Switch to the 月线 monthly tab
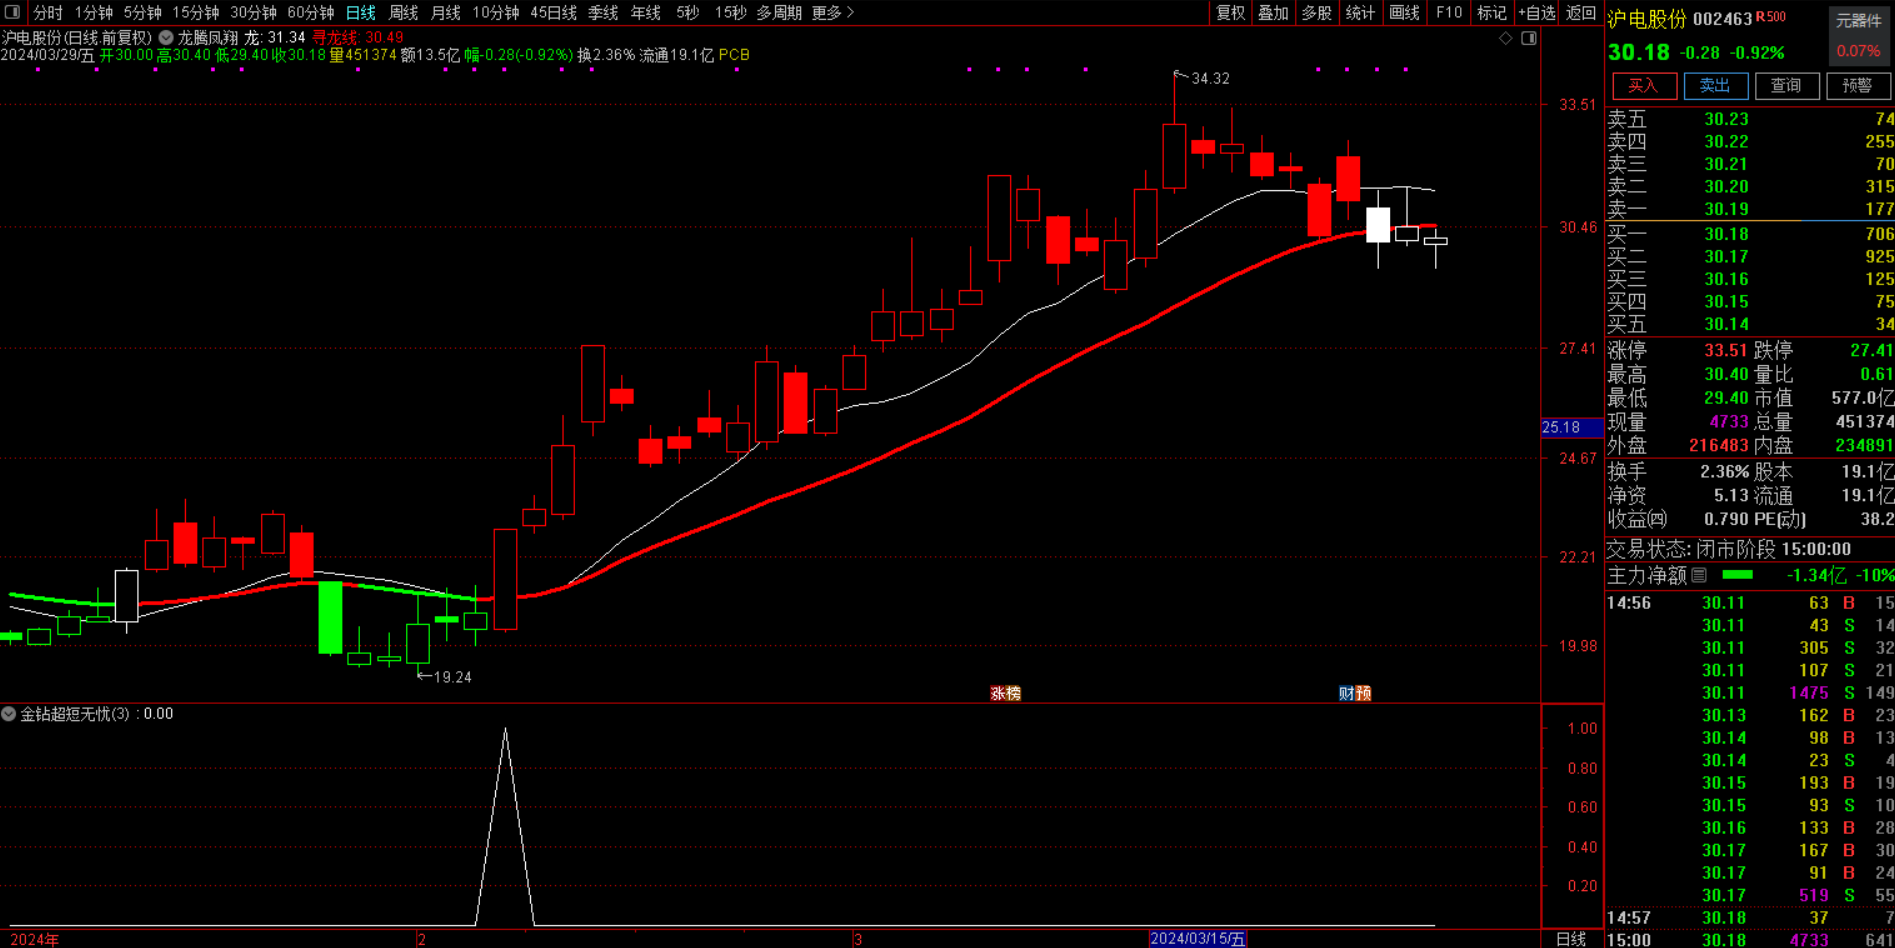The width and height of the screenshot is (1895, 948). [x=445, y=12]
